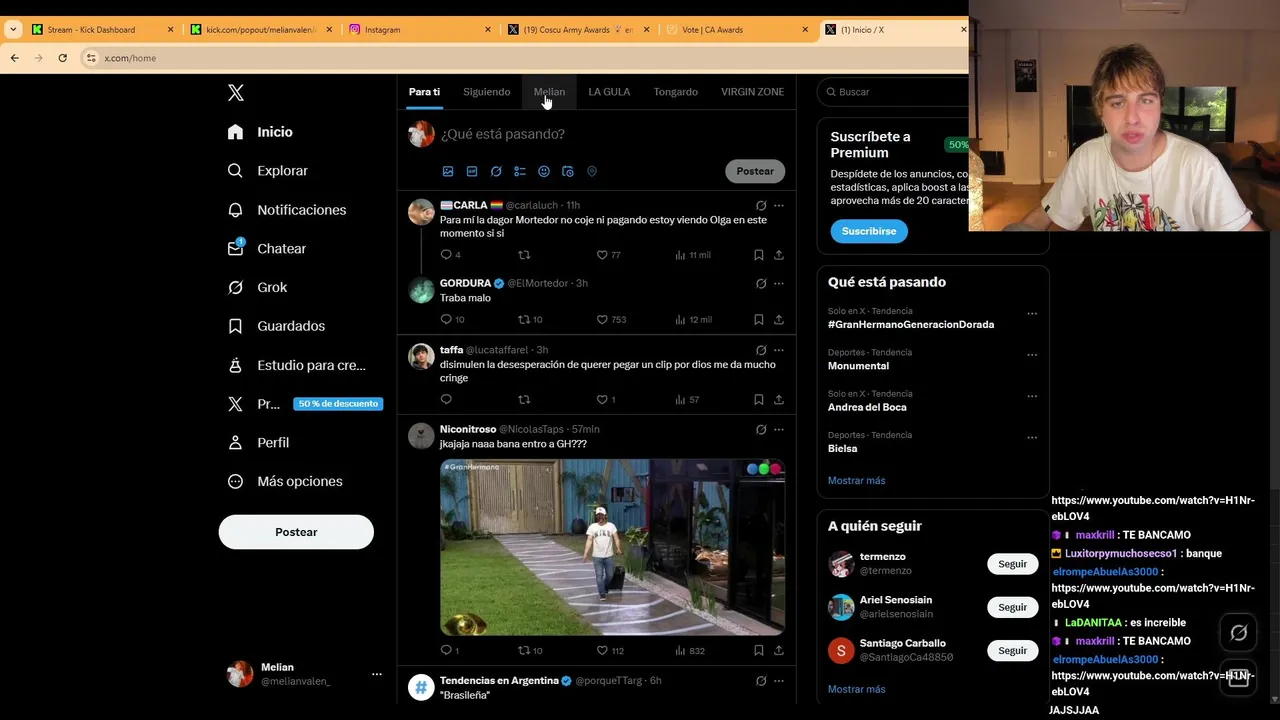Reply to CARLA's post

point(447,255)
